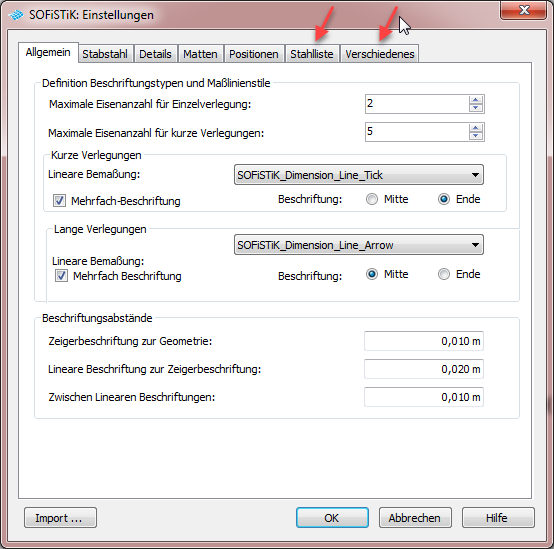Switch to the Allgemein tab
Viewport: 554px width, 549px height.
[48, 52]
